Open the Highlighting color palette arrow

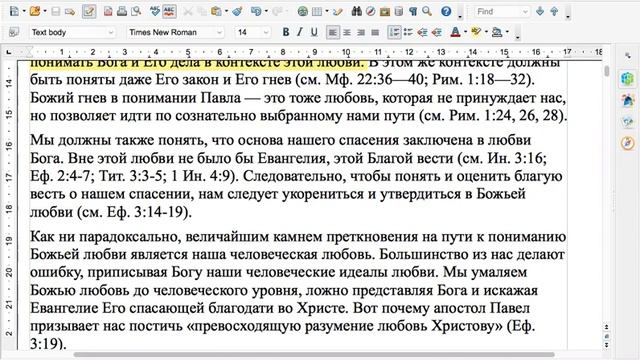coord(486,32)
